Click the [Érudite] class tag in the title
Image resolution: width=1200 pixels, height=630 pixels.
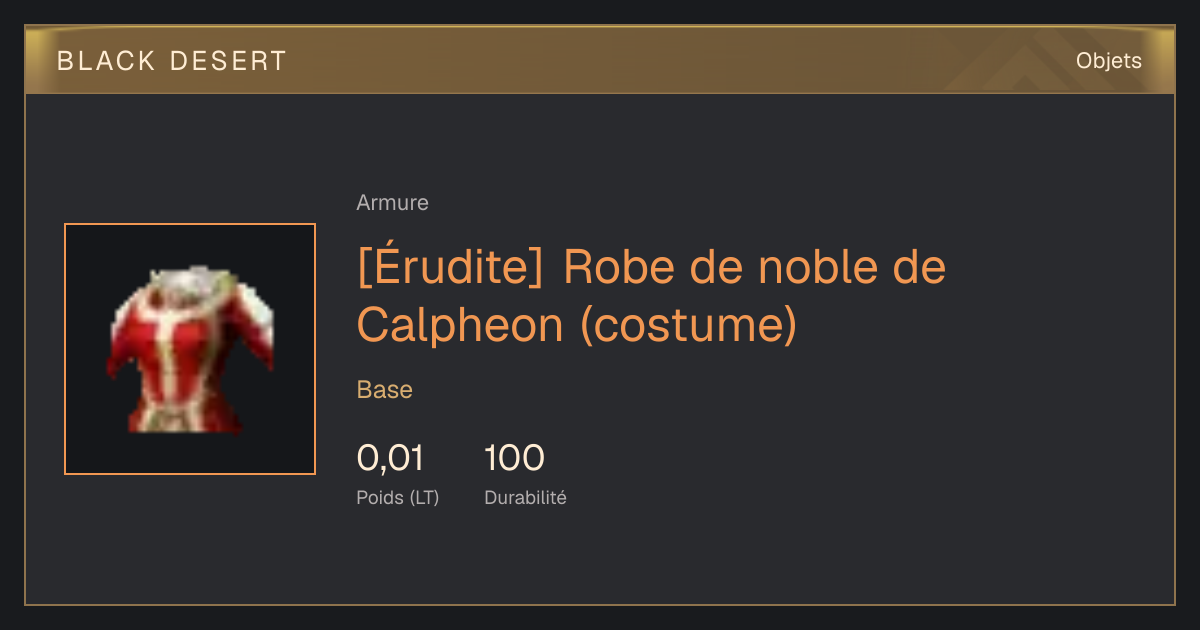click(450, 268)
